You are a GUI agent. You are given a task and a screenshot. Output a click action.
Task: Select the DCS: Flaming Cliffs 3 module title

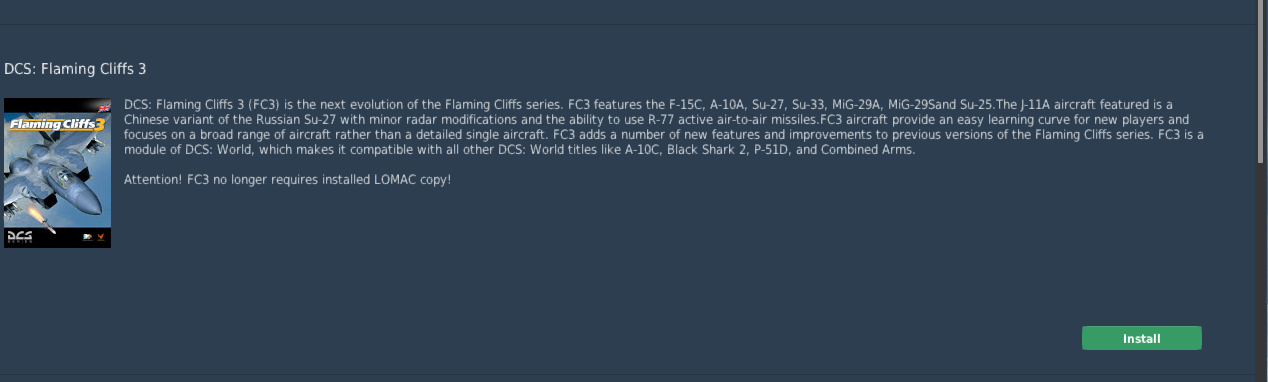(76, 68)
